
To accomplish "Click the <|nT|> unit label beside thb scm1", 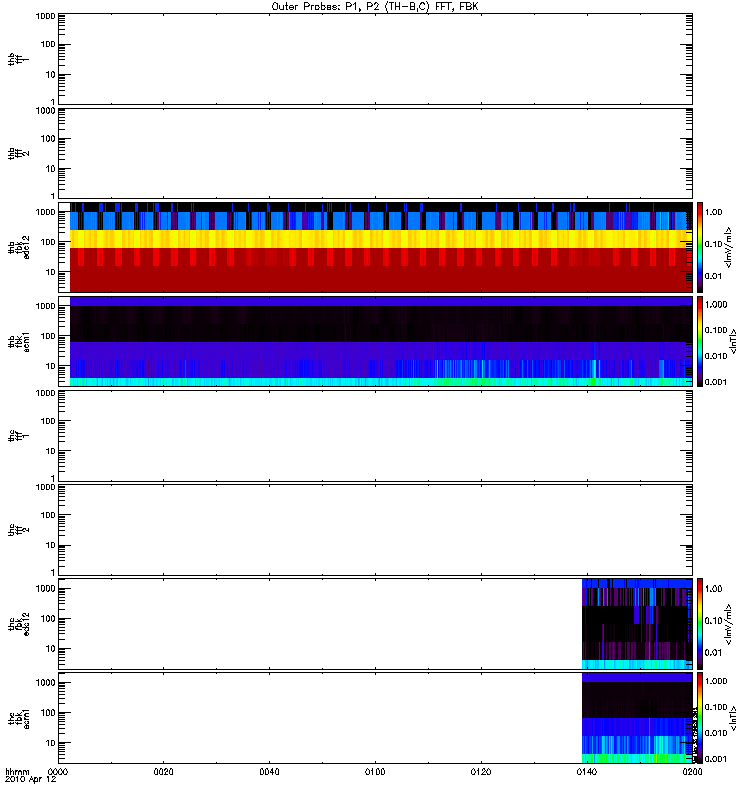I will click(x=733, y=341).
